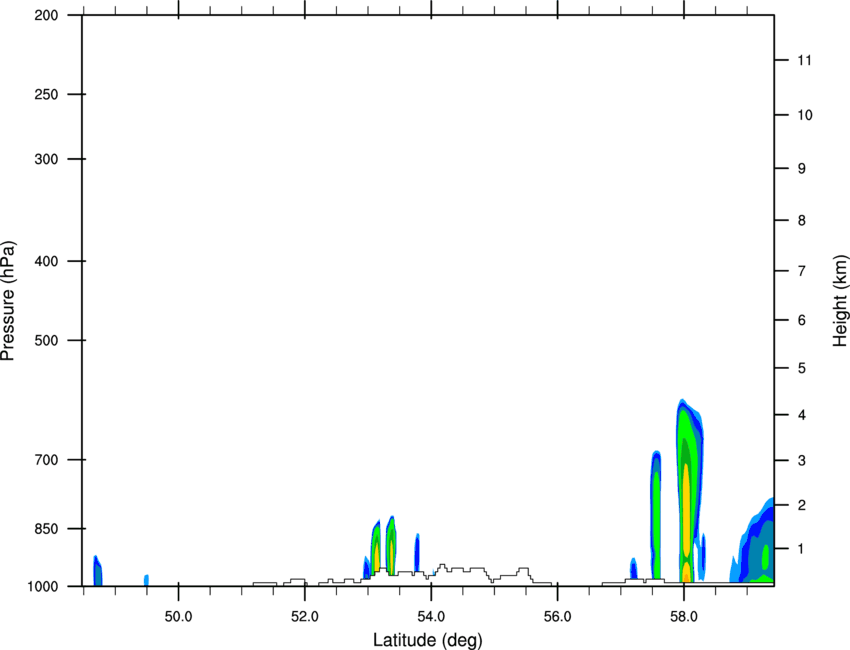Image resolution: width=850 pixels, height=650 pixels.
Task: Click the 54.0 latitude tick label
Action: [431, 616]
